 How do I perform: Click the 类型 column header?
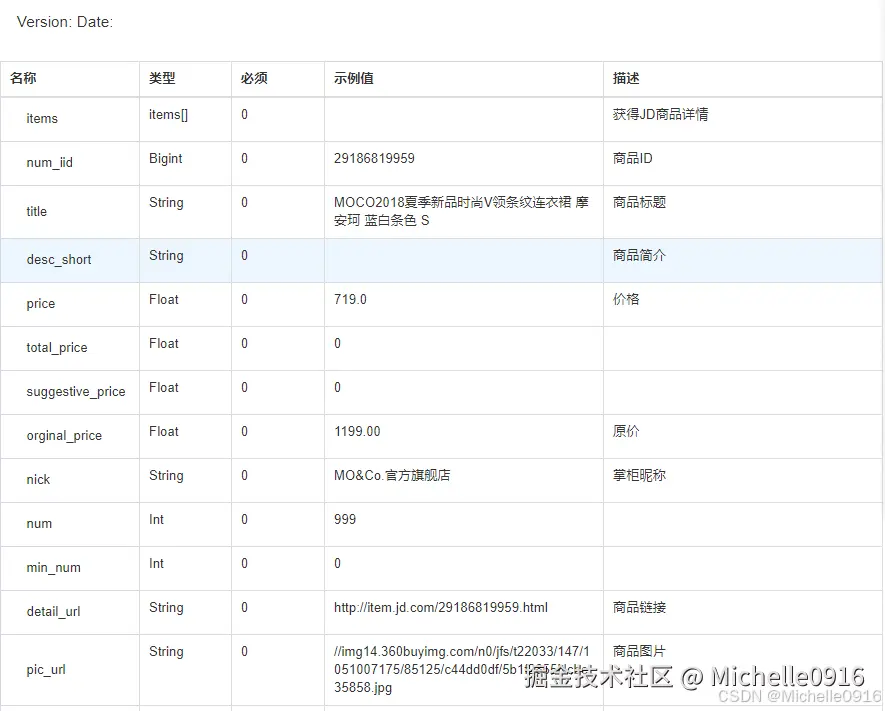(x=161, y=78)
